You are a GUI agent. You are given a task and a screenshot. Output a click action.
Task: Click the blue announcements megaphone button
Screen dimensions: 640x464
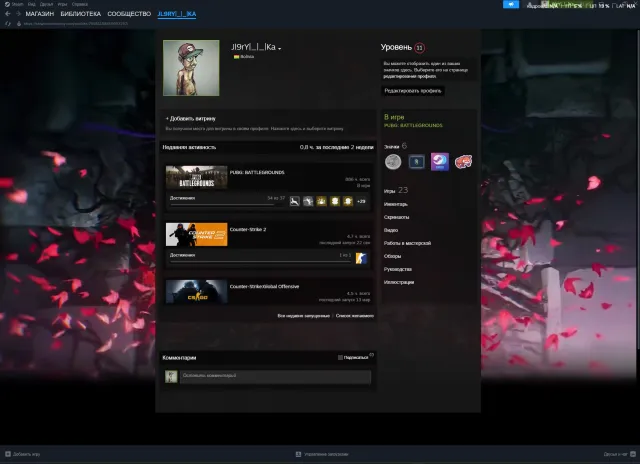pos(511,4)
